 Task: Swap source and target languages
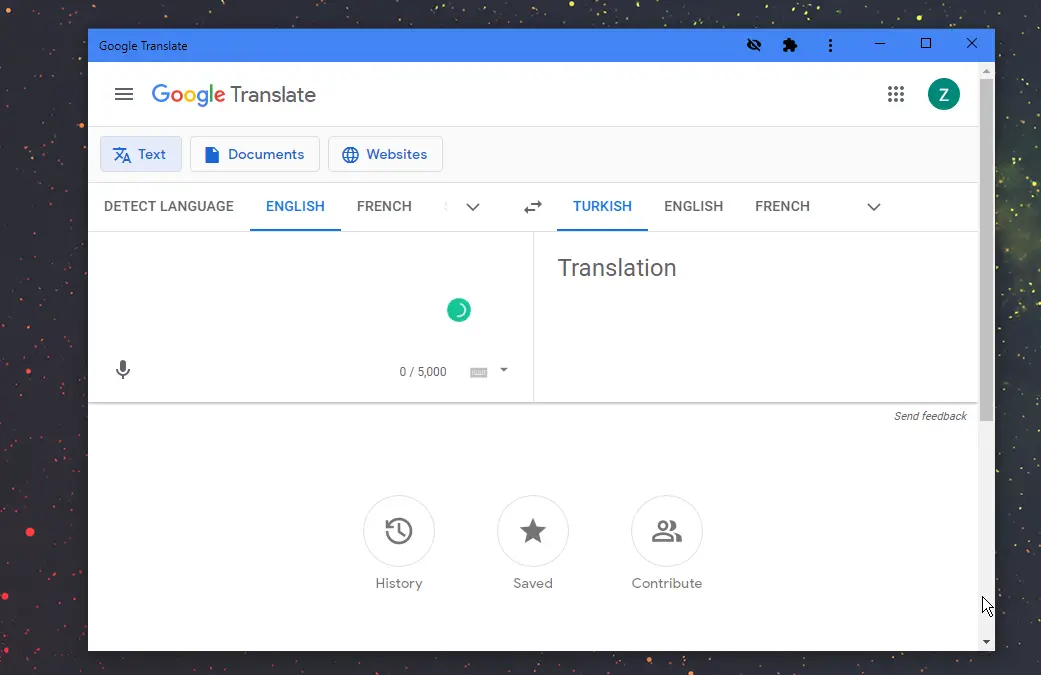click(x=532, y=207)
